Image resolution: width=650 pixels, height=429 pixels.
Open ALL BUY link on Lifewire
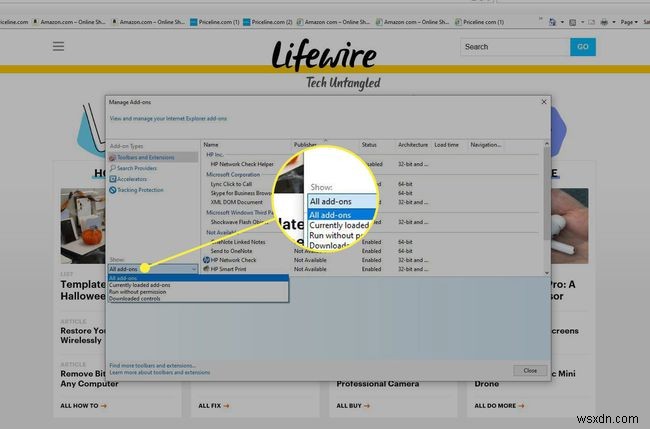(x=353, y=406)
